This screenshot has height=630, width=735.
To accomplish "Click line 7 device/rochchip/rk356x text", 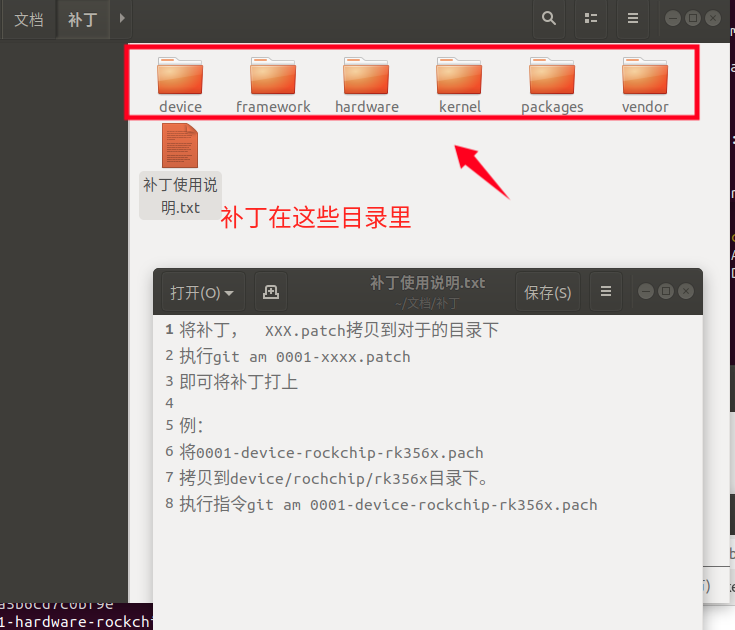I will 333,478.
